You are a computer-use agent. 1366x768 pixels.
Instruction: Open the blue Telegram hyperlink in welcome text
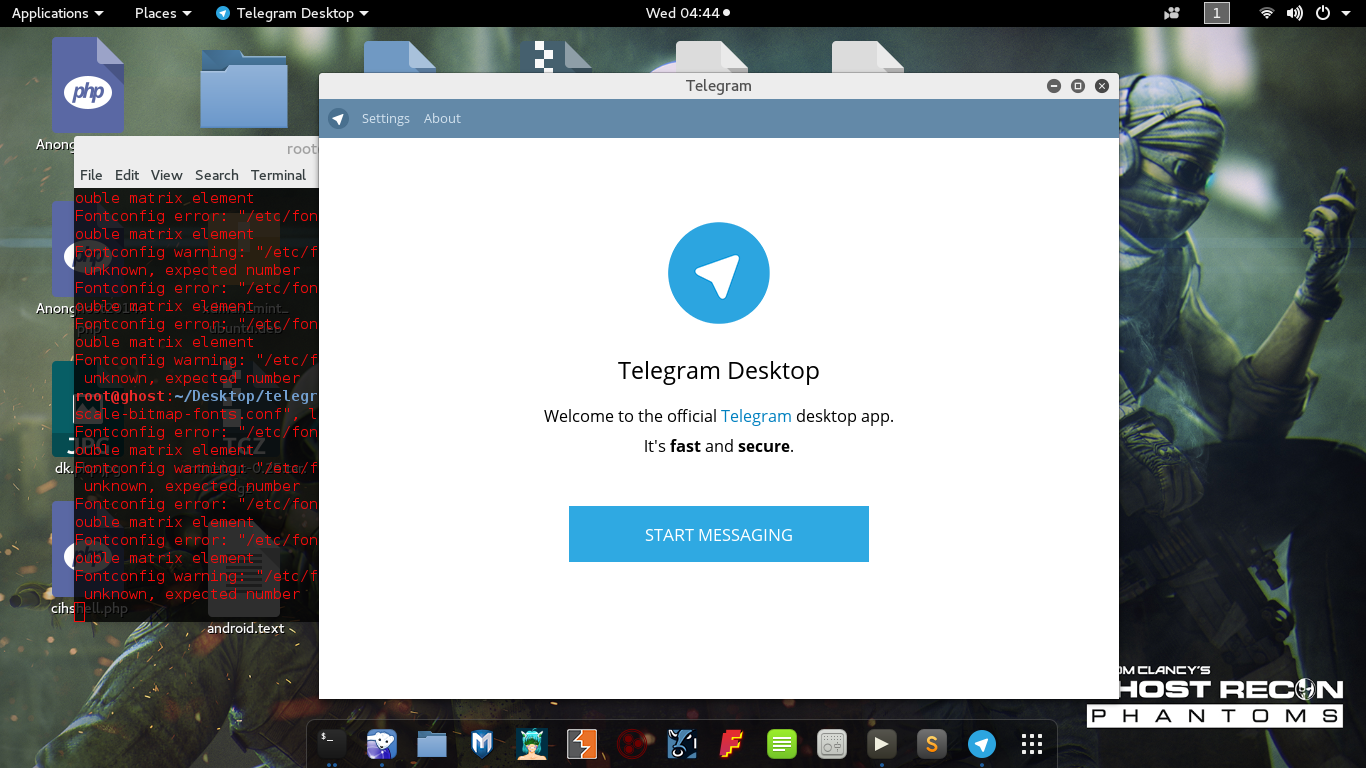(x=756, y=416)
